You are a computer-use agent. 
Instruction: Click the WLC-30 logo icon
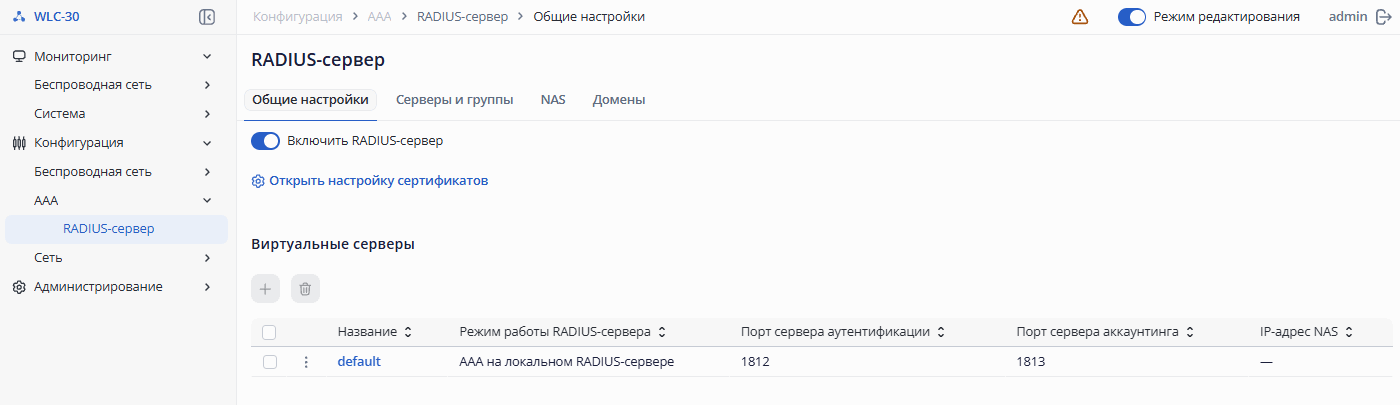pyautogui.click(x=19, y=17)
